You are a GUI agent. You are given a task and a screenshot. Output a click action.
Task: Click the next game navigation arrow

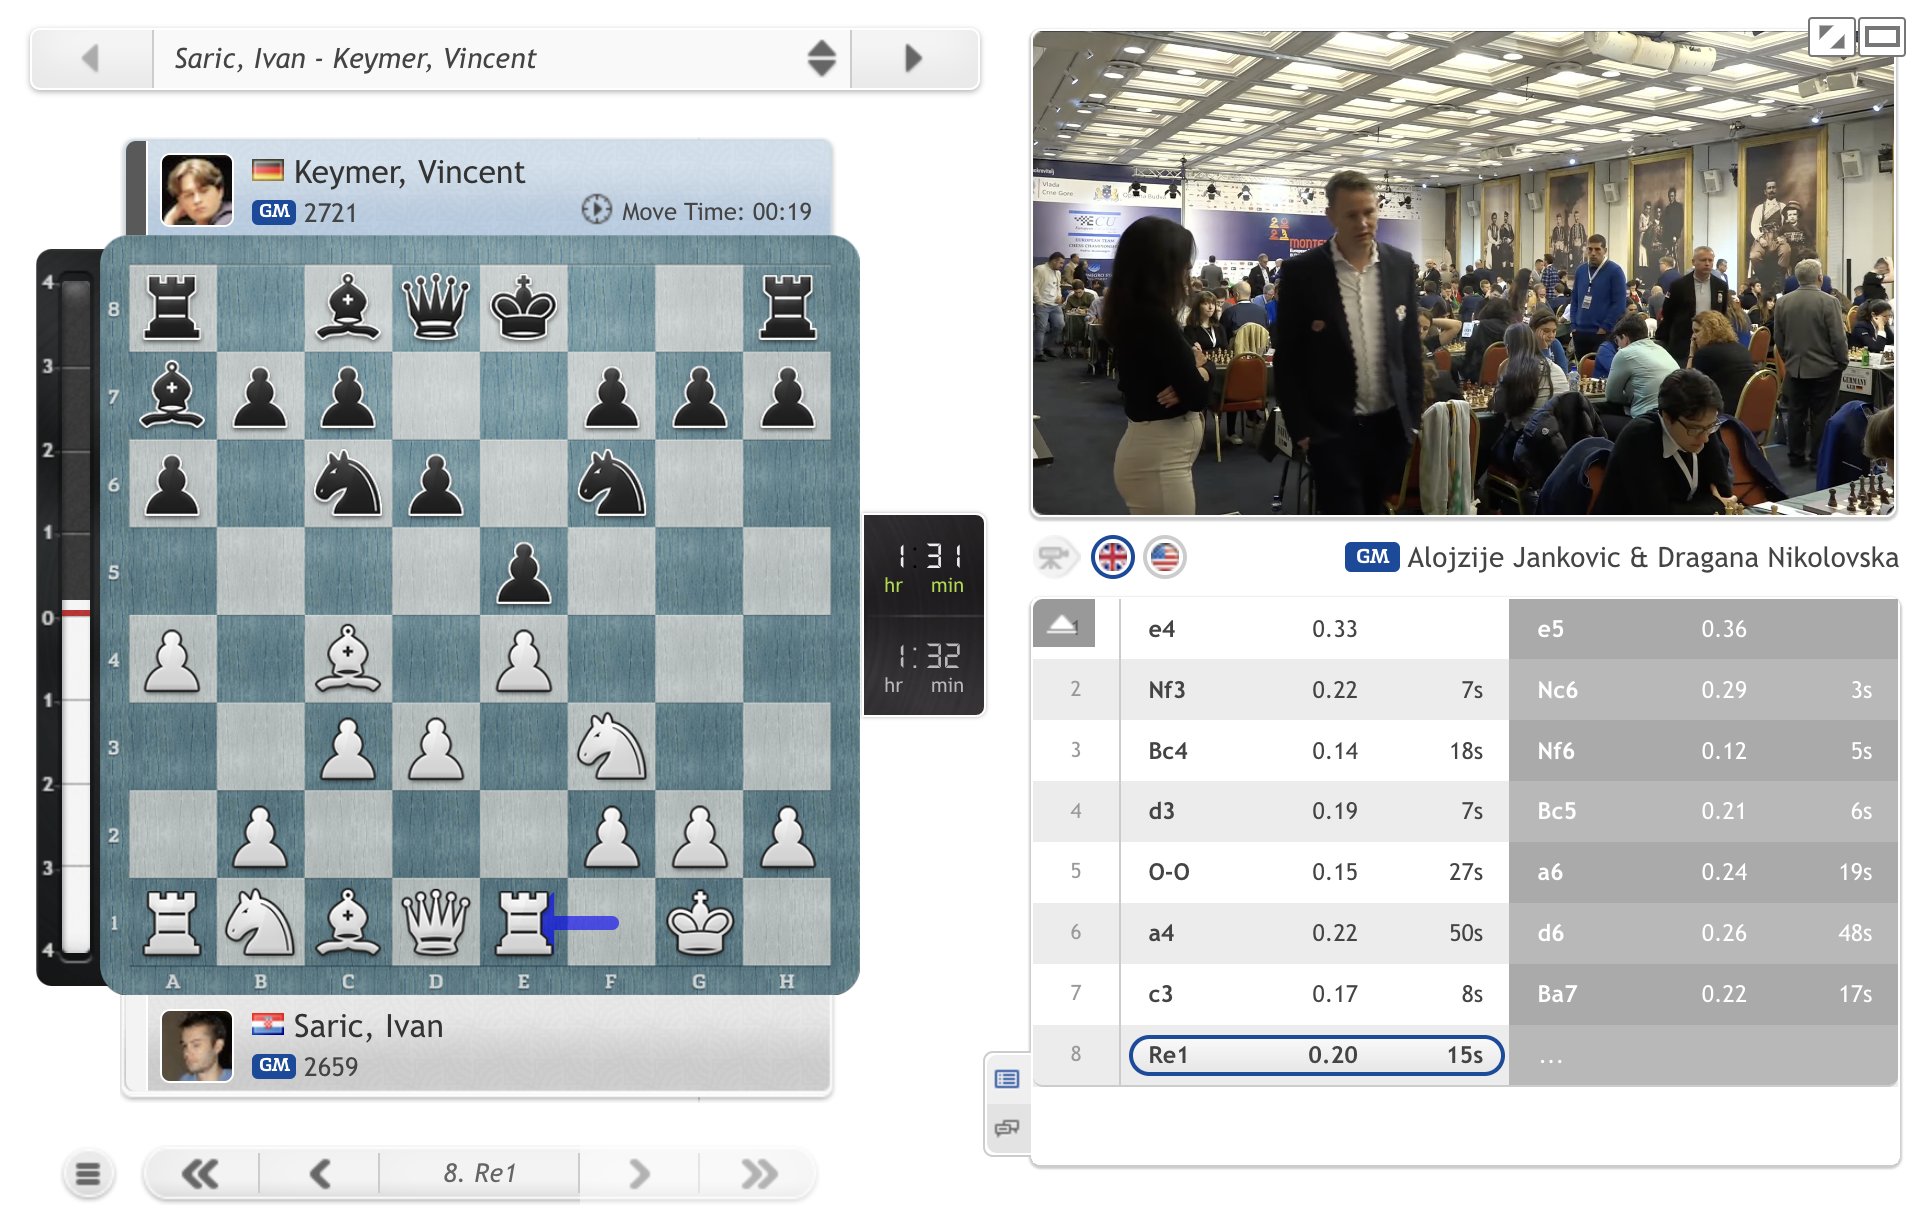[x=910, y=56]
